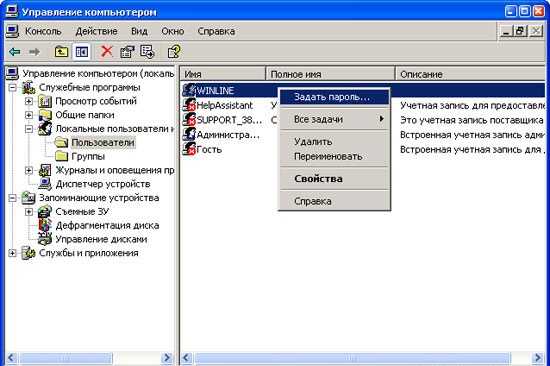The width and height of the screenshot is (550, 366).
Task: Minimize the inner MDI console window
Action: point(506,31)
